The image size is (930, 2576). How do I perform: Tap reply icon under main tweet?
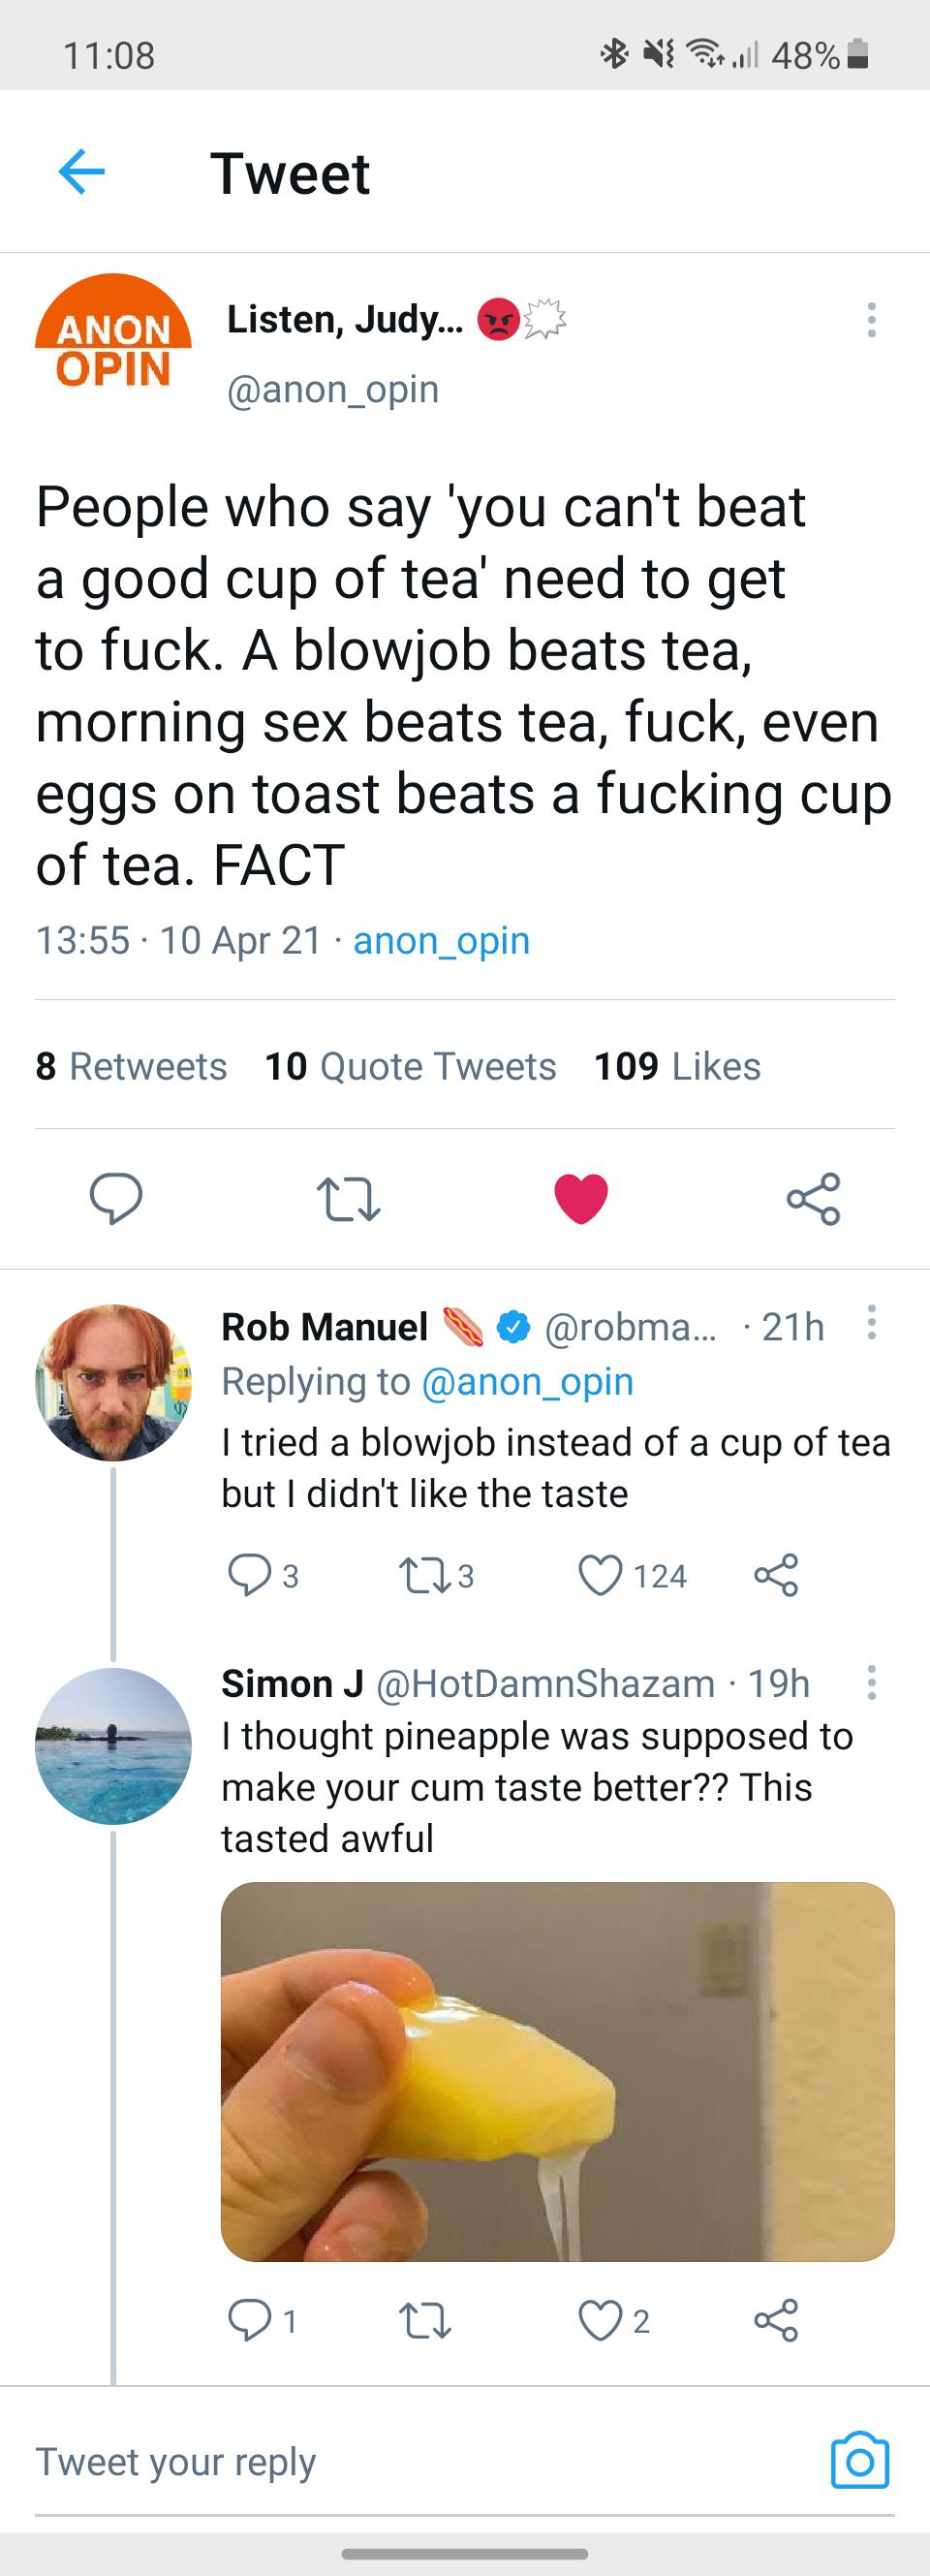tap(116, 1198)
